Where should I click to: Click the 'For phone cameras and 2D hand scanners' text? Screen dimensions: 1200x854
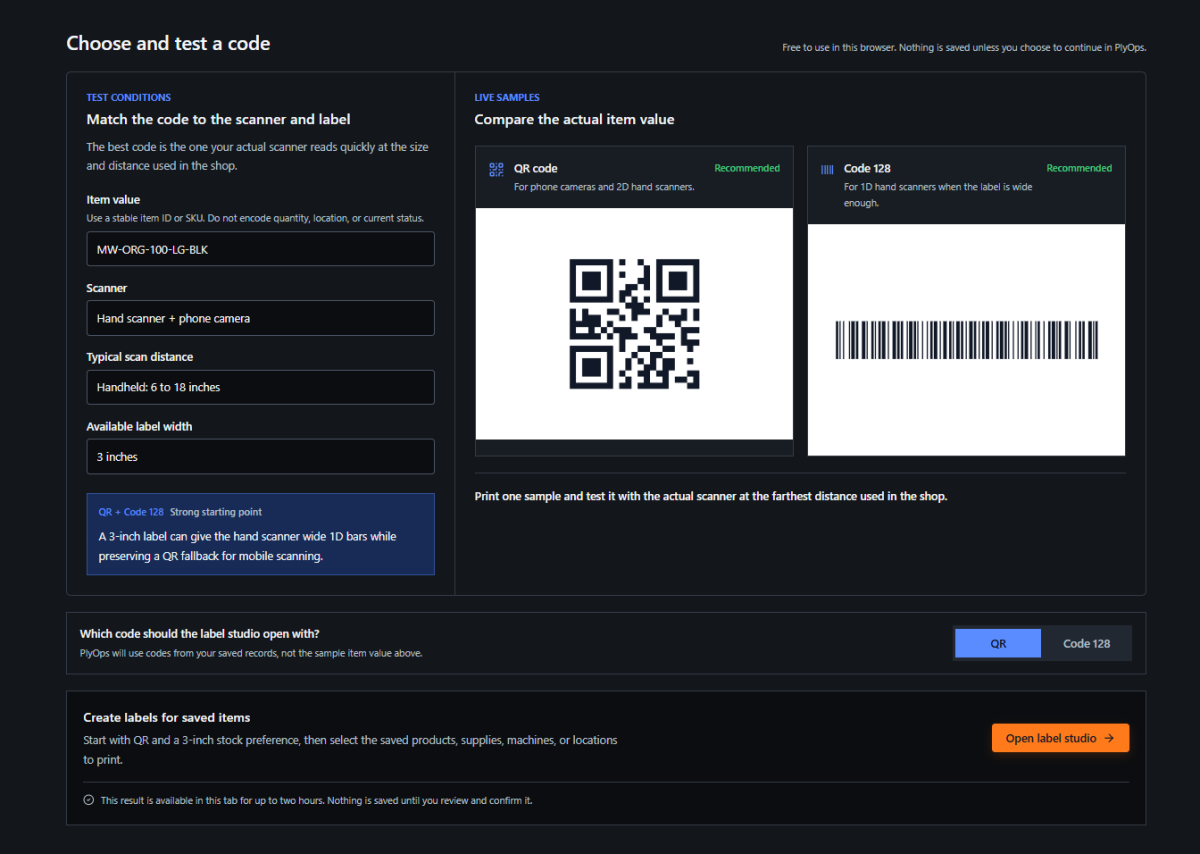point(604,187)
